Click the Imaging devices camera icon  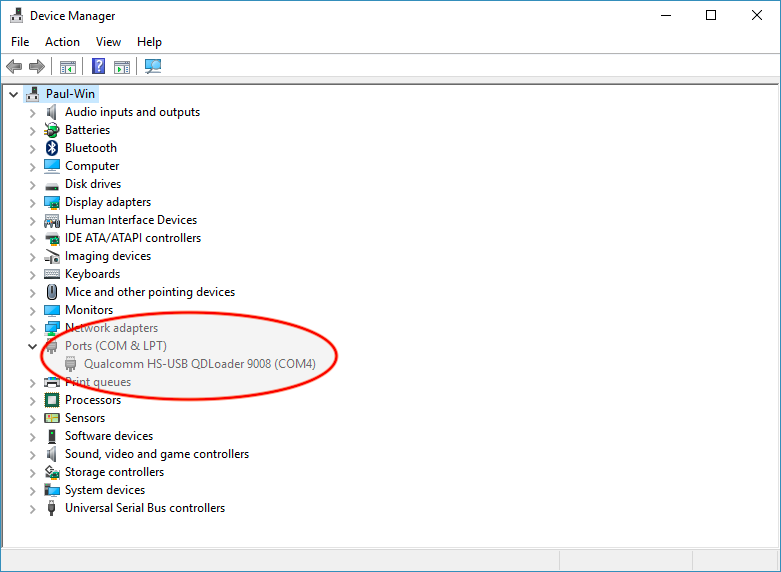pyautogui.click(x=52, y=257)
